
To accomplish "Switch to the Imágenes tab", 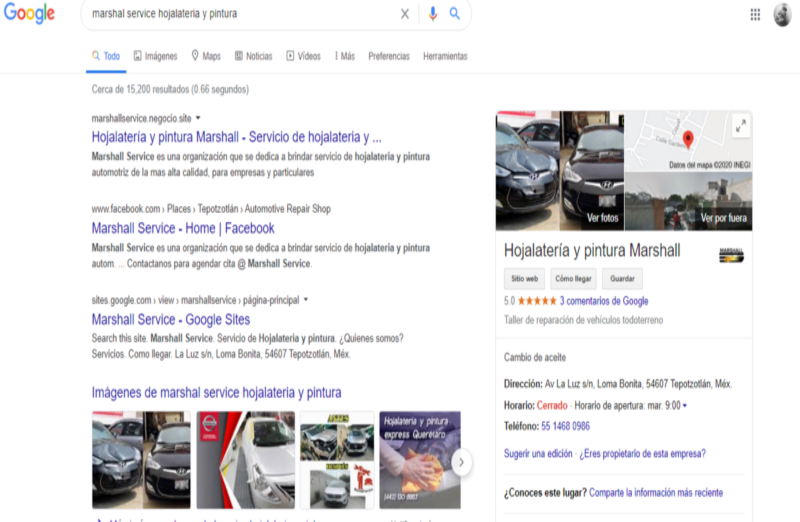I will tap(156, 56).
